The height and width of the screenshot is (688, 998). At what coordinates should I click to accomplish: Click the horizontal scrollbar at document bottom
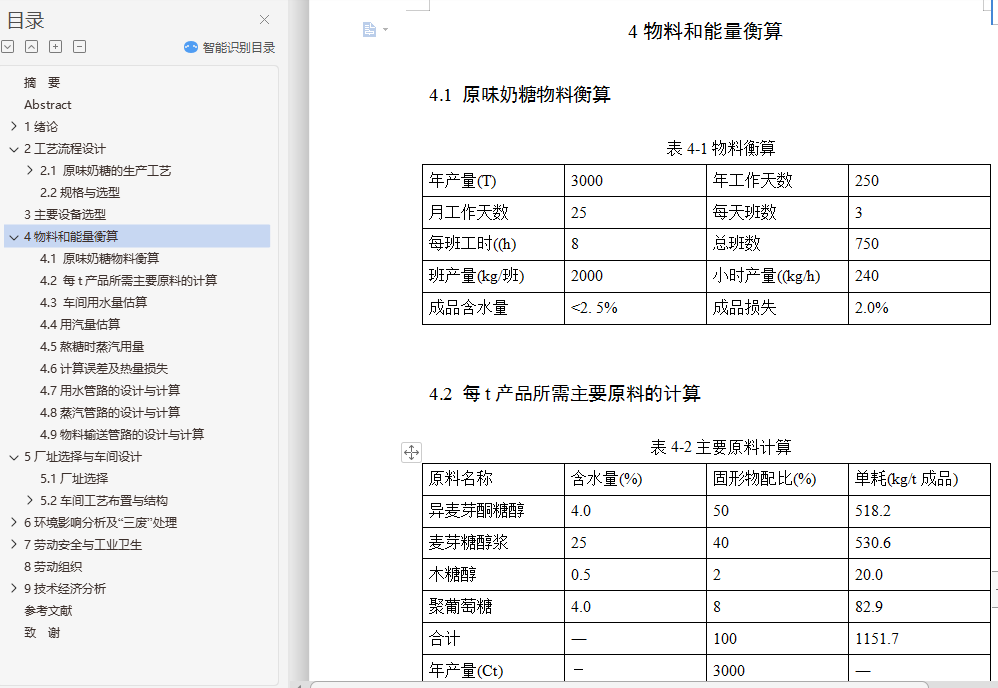pyautogui.click(x=619, y=685)
